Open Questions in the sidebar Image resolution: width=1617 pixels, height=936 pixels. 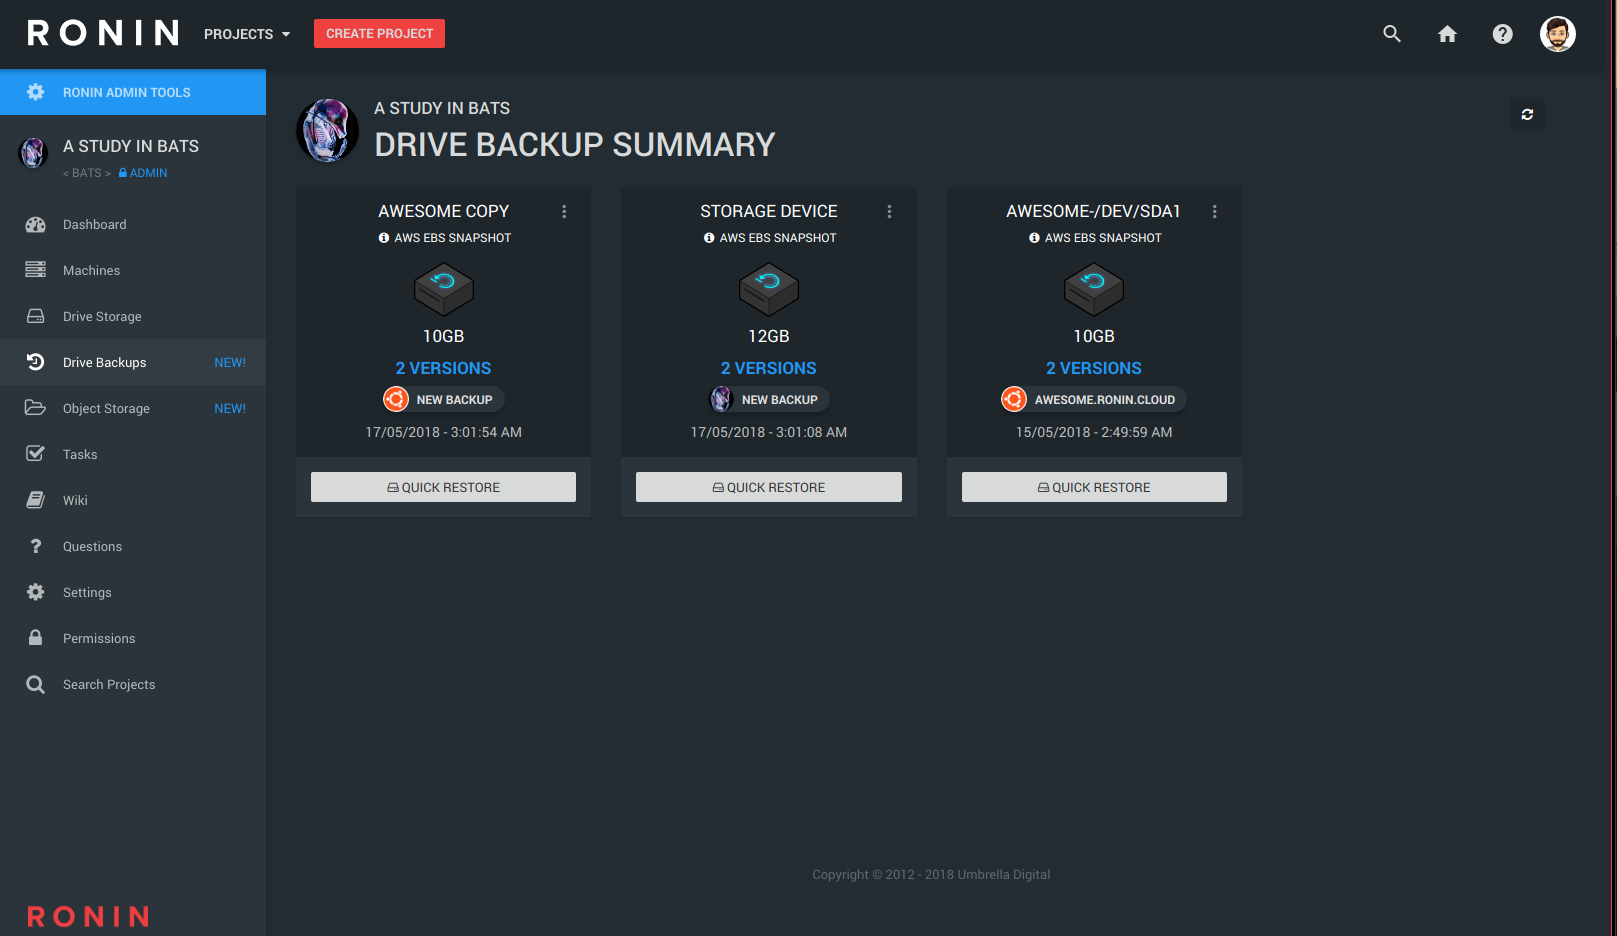click(x=133, y=546)
